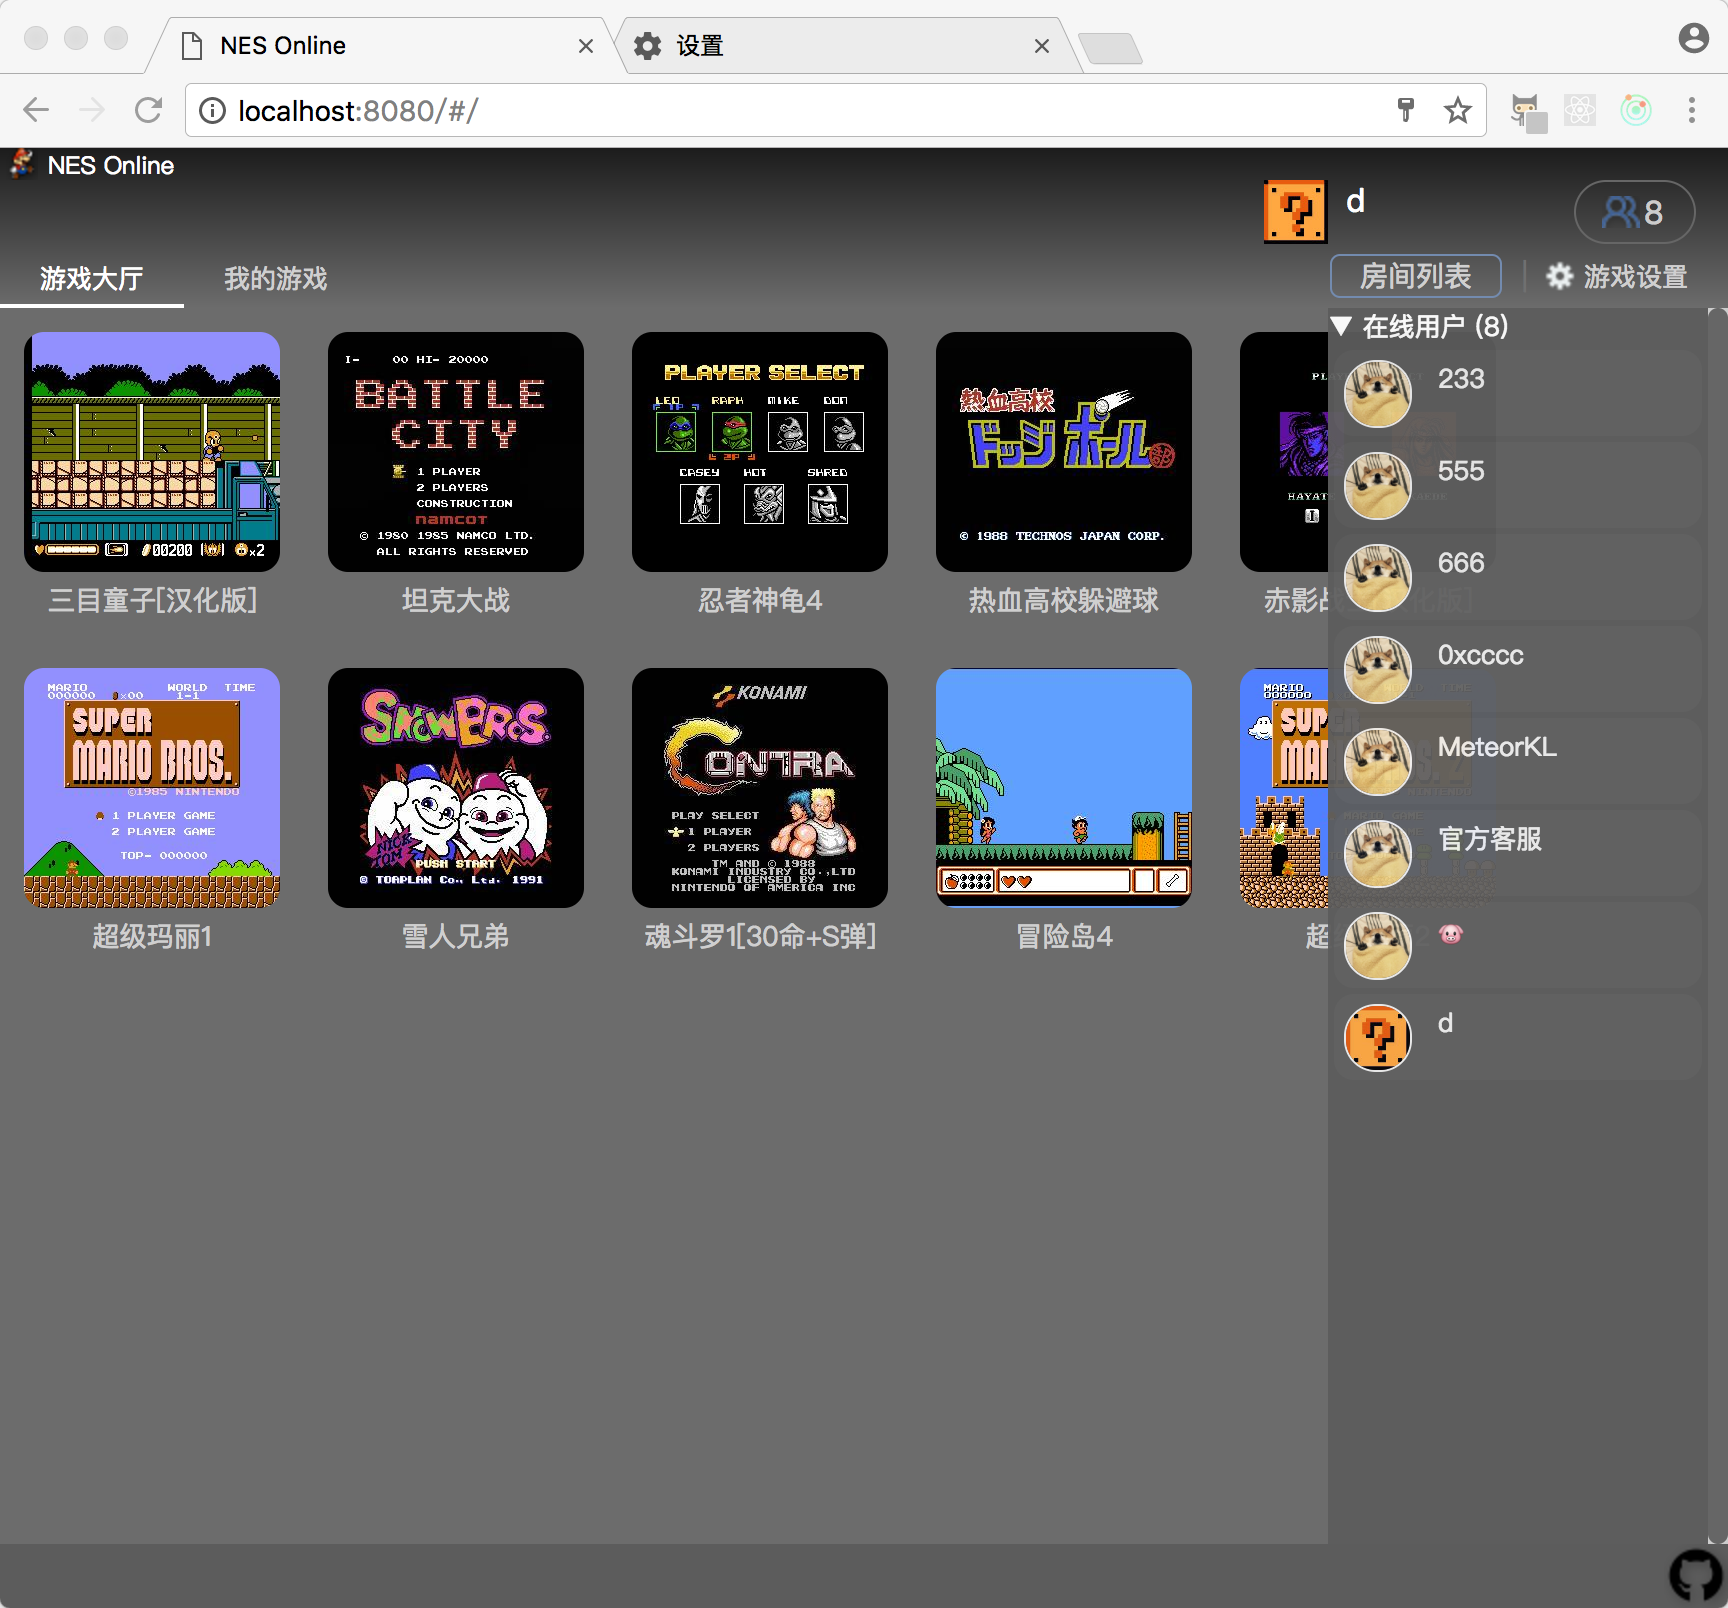Open the React DevTools extension icon

click(x=1580, y=110)
